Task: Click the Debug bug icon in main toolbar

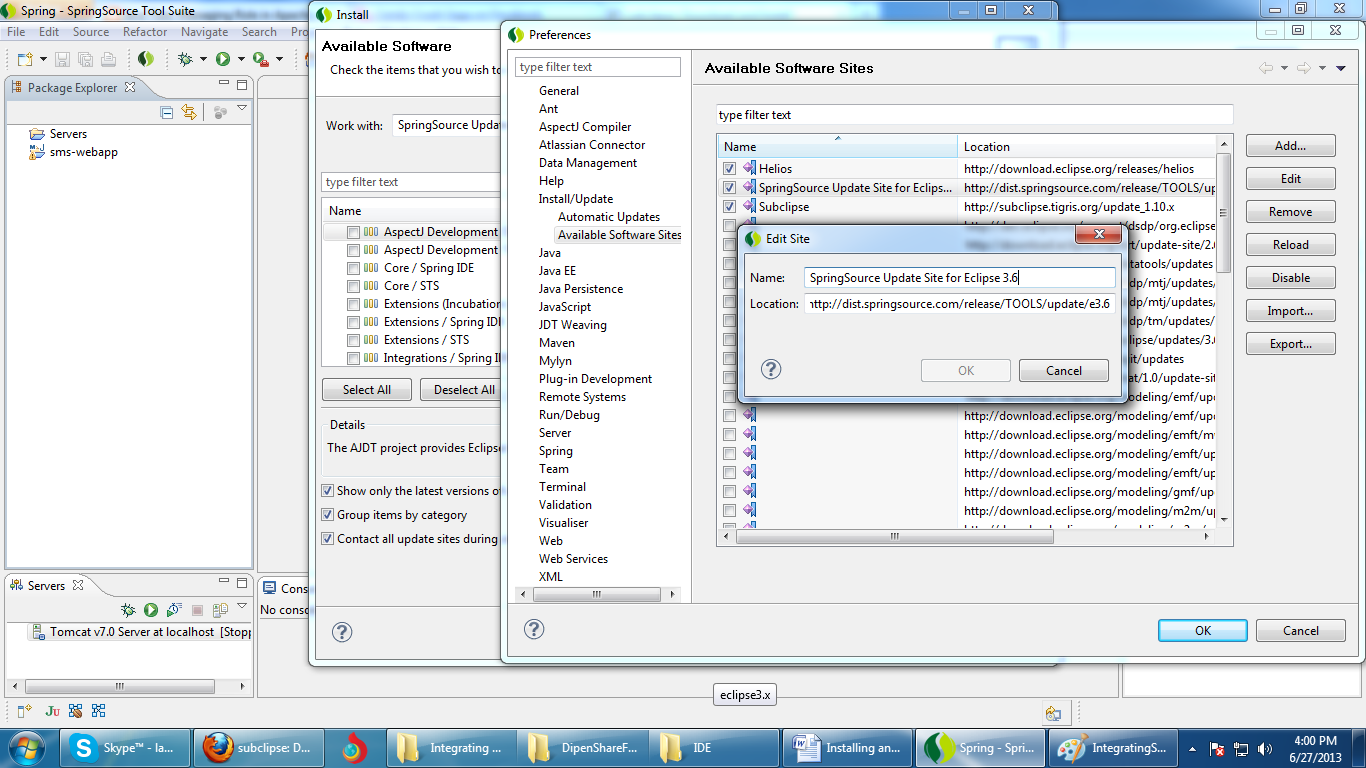Action: point(185,60)
